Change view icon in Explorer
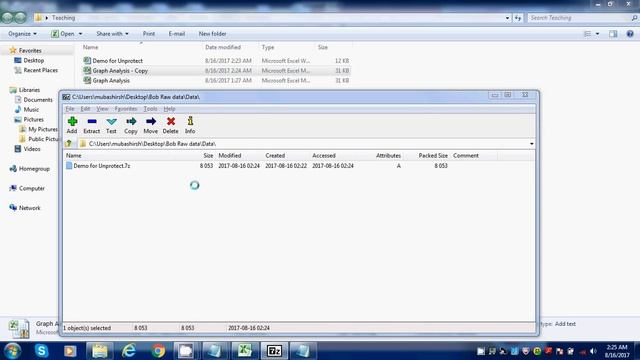 click(587, 34)
